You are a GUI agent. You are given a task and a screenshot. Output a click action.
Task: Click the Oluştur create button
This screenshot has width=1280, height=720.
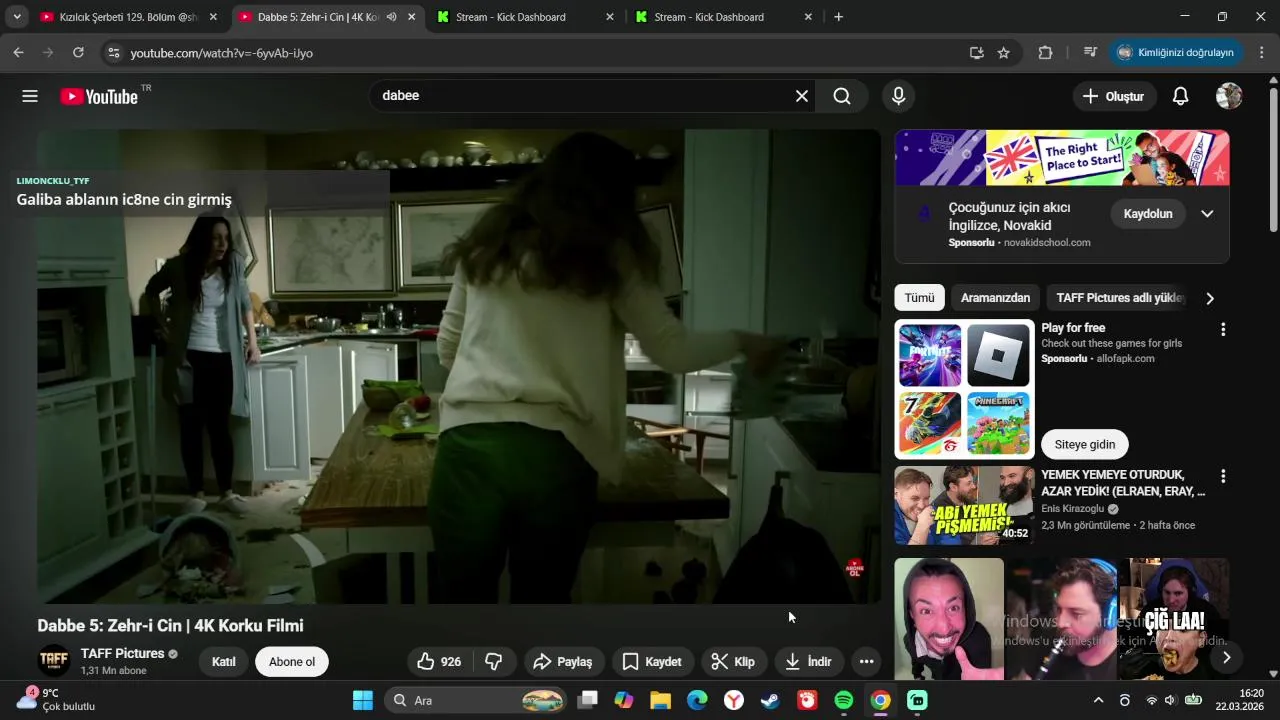(x=1114, y=96)
